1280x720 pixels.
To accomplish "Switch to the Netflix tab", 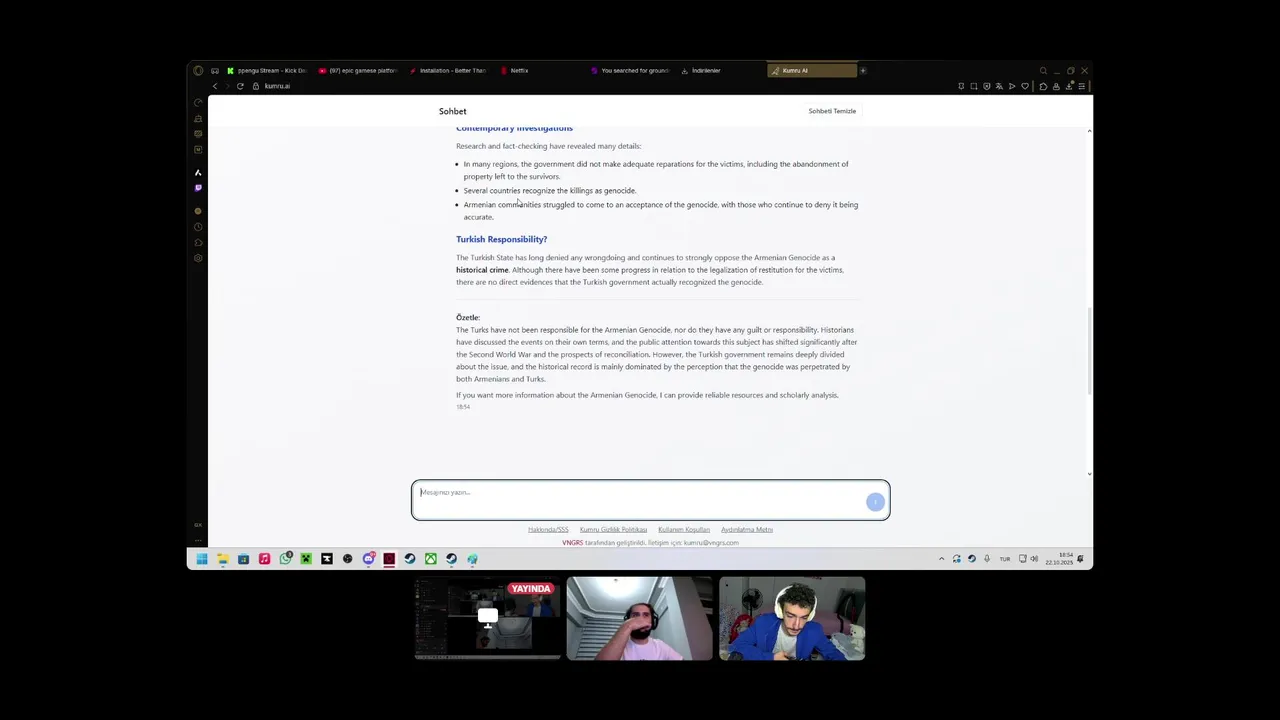I will 540,71.
